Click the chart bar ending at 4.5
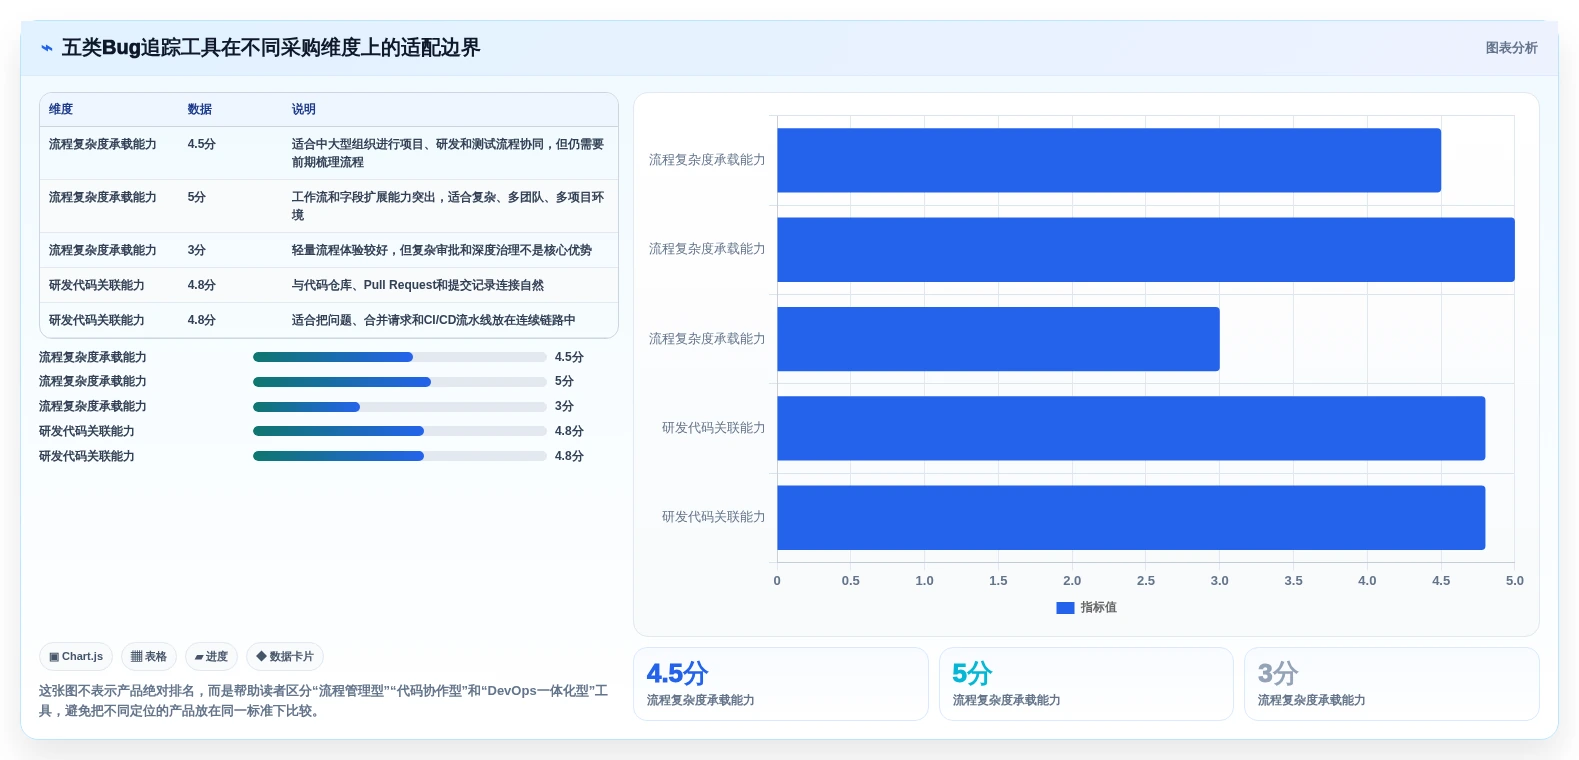Viewport: 1579px width, 760px height. (1108, 160)
